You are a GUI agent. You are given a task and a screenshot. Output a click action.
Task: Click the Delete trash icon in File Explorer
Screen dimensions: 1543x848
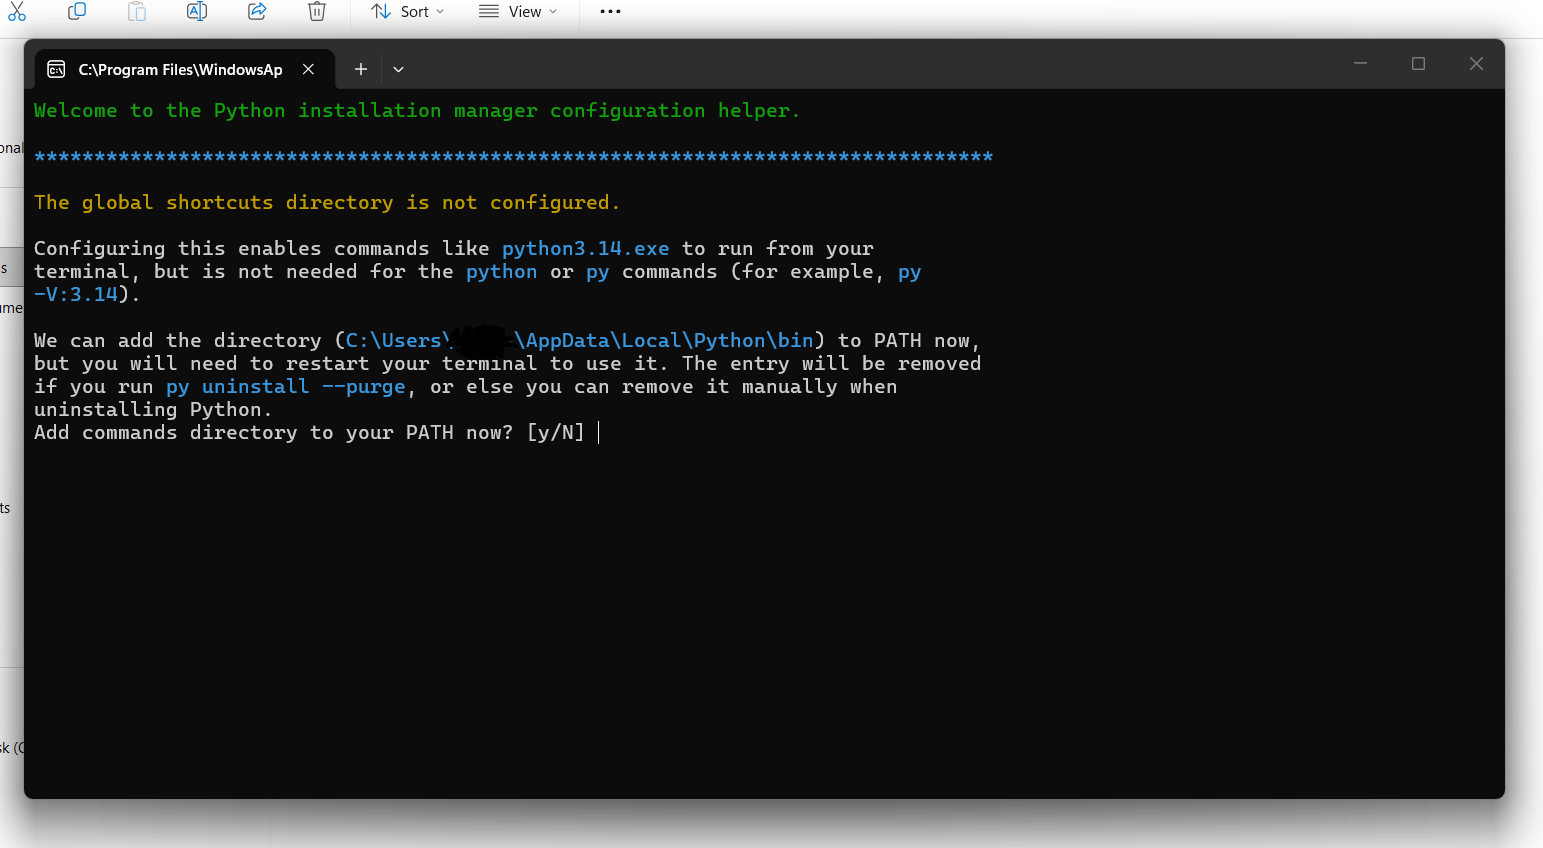coord(316,11)
